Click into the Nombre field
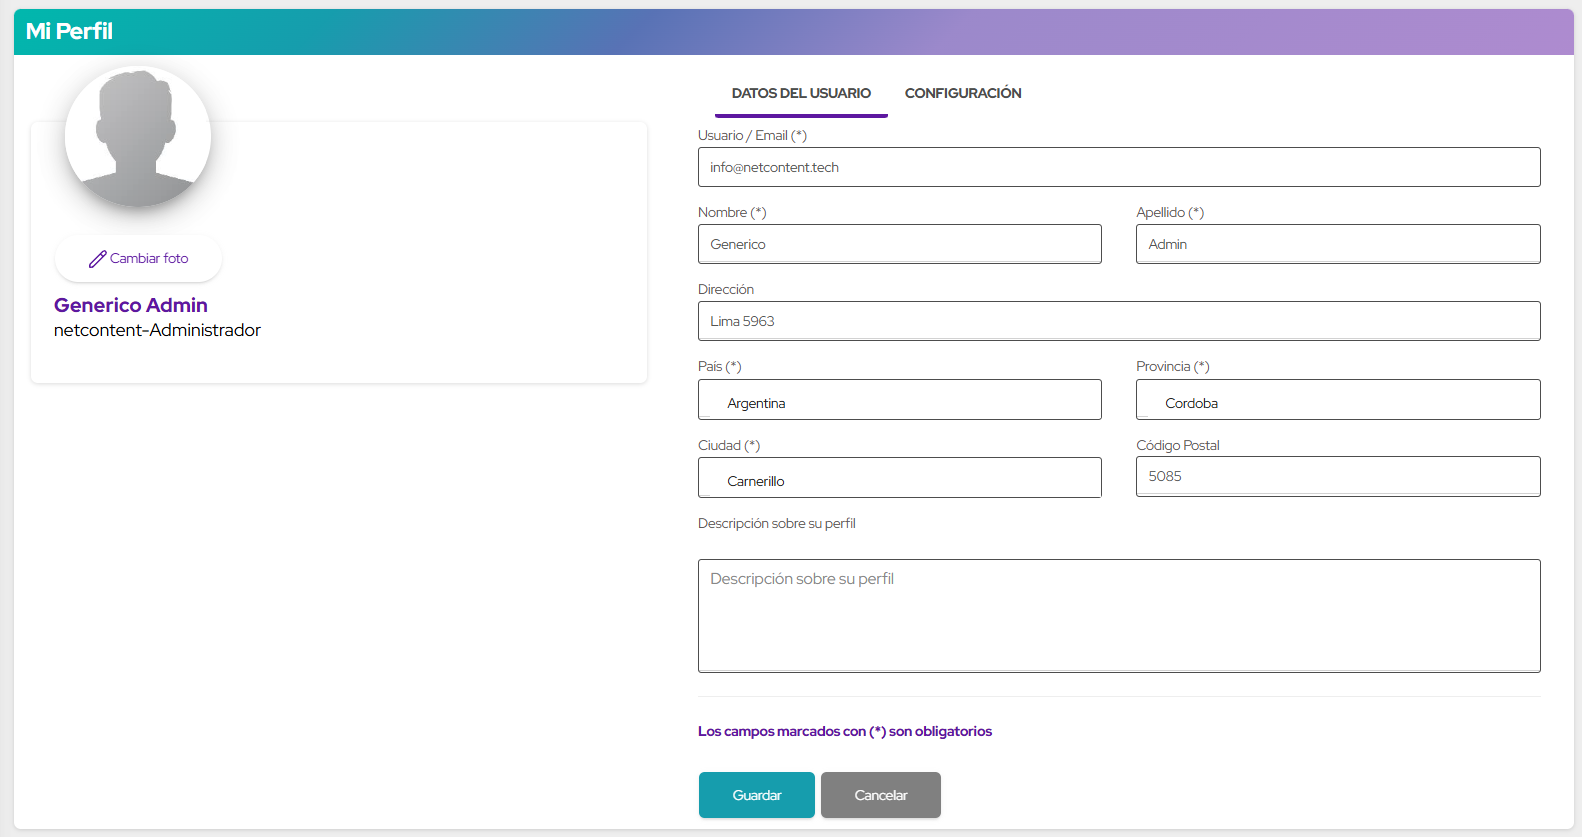This screenshot has width=1582, height=837. click(x=899, y=244)
